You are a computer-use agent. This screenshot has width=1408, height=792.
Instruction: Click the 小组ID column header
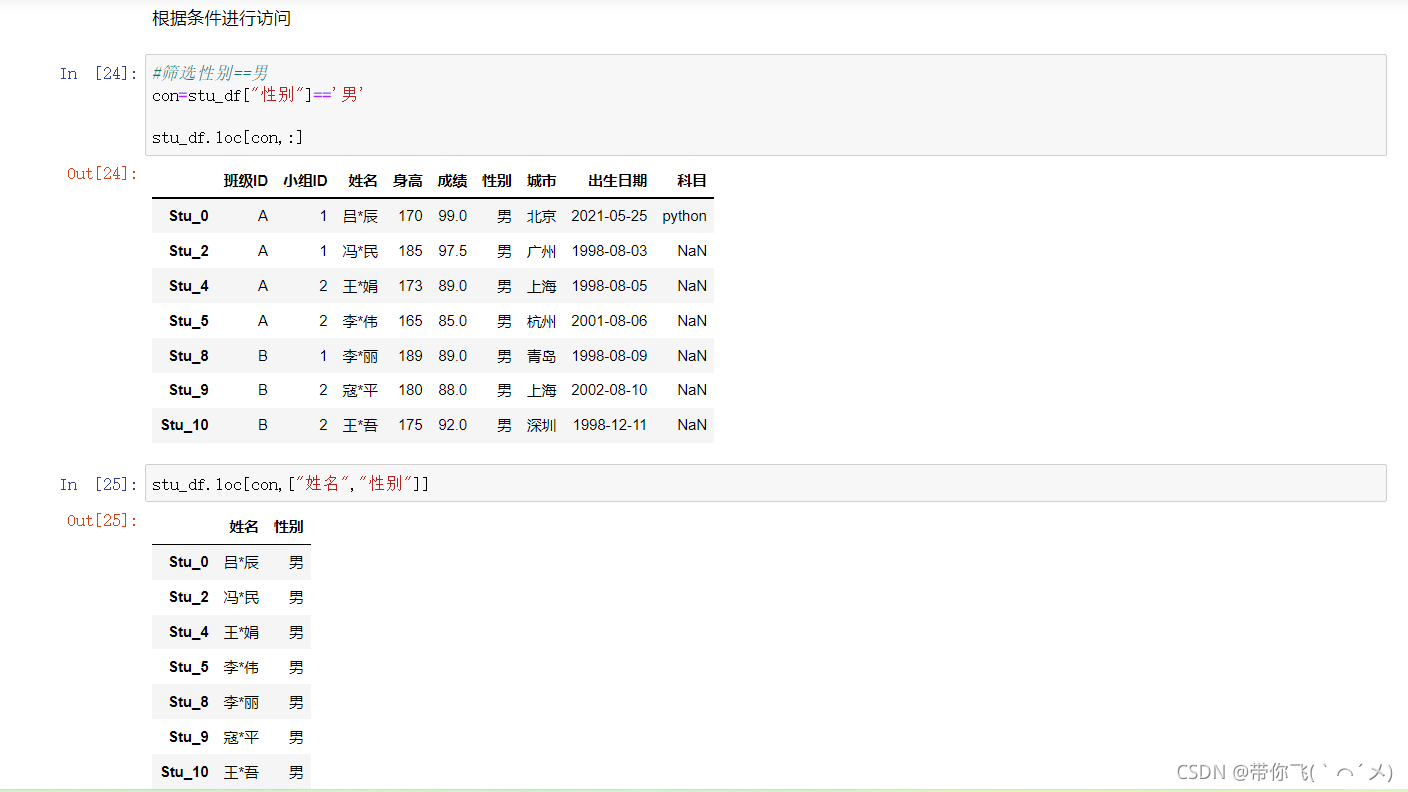tap(305, 181)
